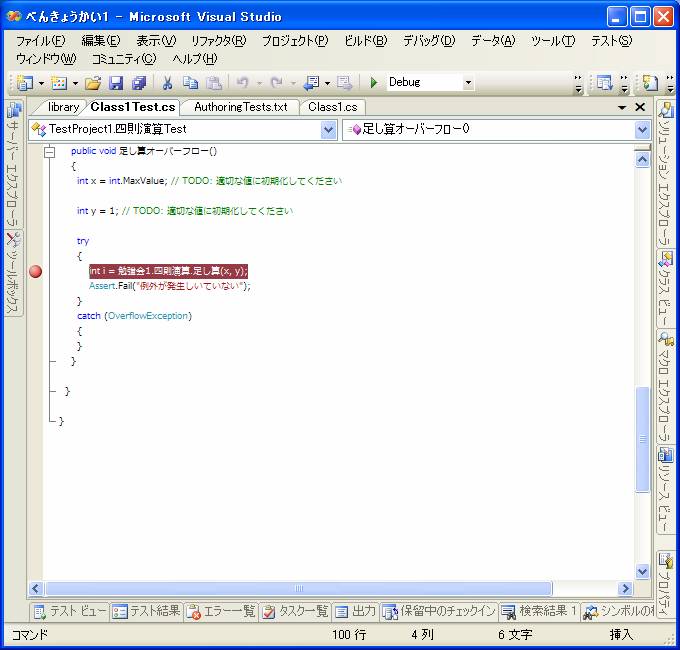
Task: Open the テスト結果 panel at bottom
Action: coord(146,611)
